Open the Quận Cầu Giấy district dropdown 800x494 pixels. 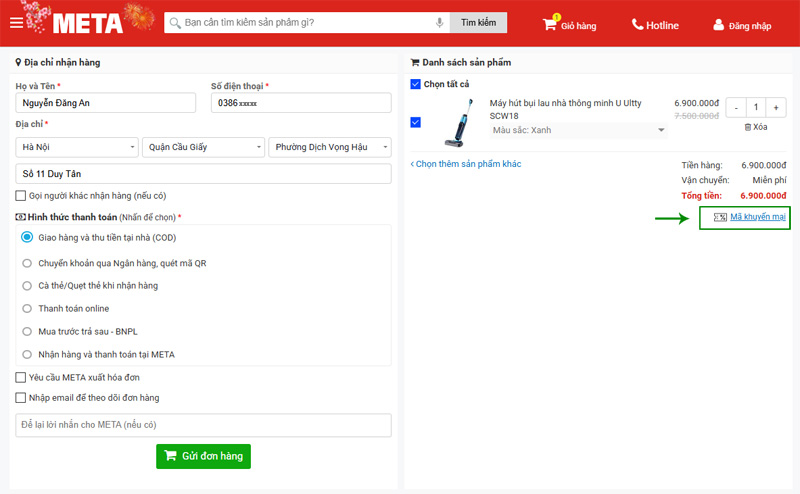coord(202,147)
